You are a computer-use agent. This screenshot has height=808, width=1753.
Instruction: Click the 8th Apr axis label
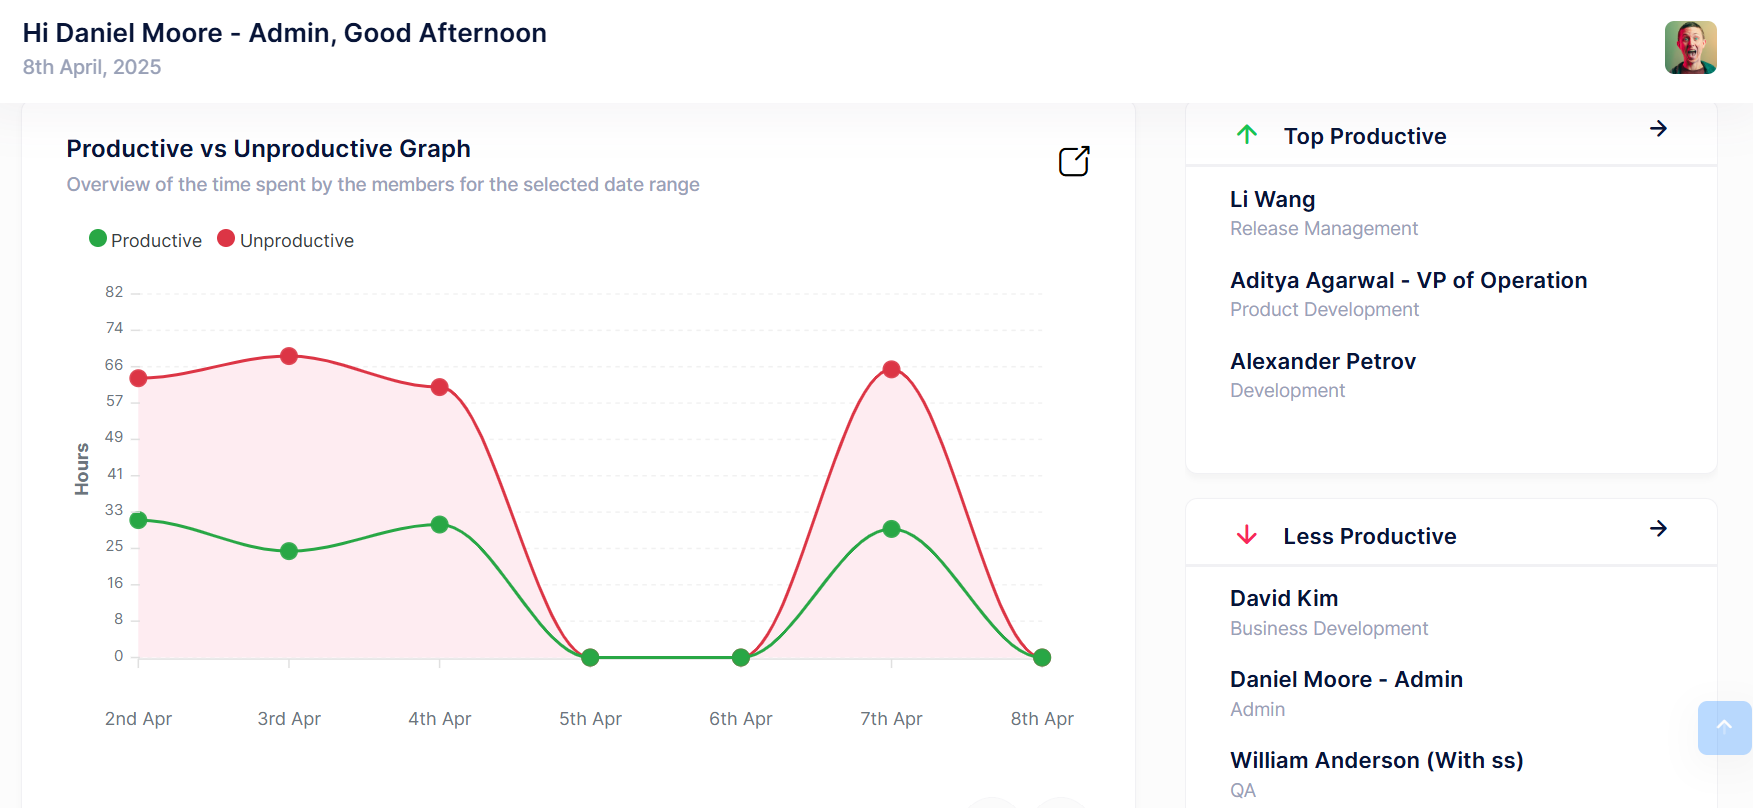(x=1042, y=718)
